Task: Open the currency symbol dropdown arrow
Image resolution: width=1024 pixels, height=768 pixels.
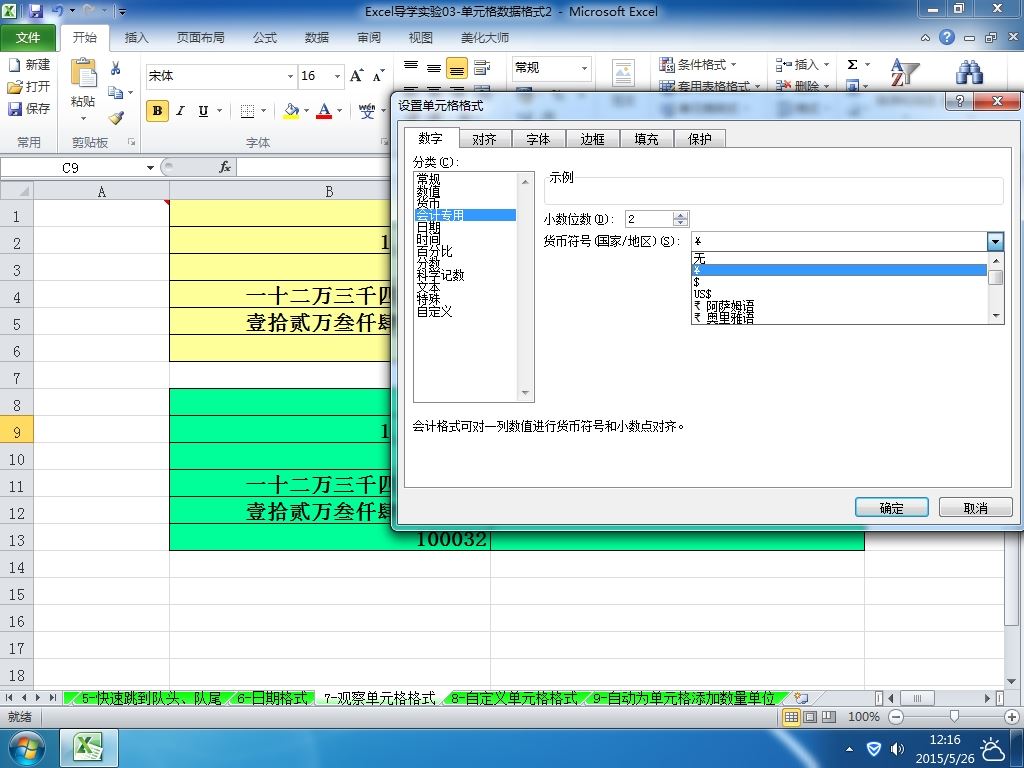Action: click(995, 242)
